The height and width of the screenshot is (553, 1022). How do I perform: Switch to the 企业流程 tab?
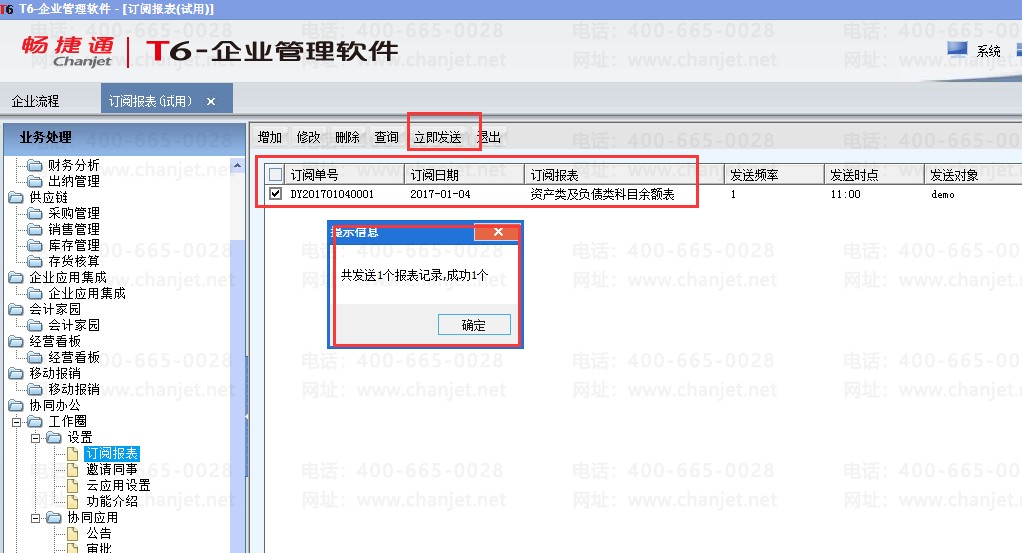(35, 101)
